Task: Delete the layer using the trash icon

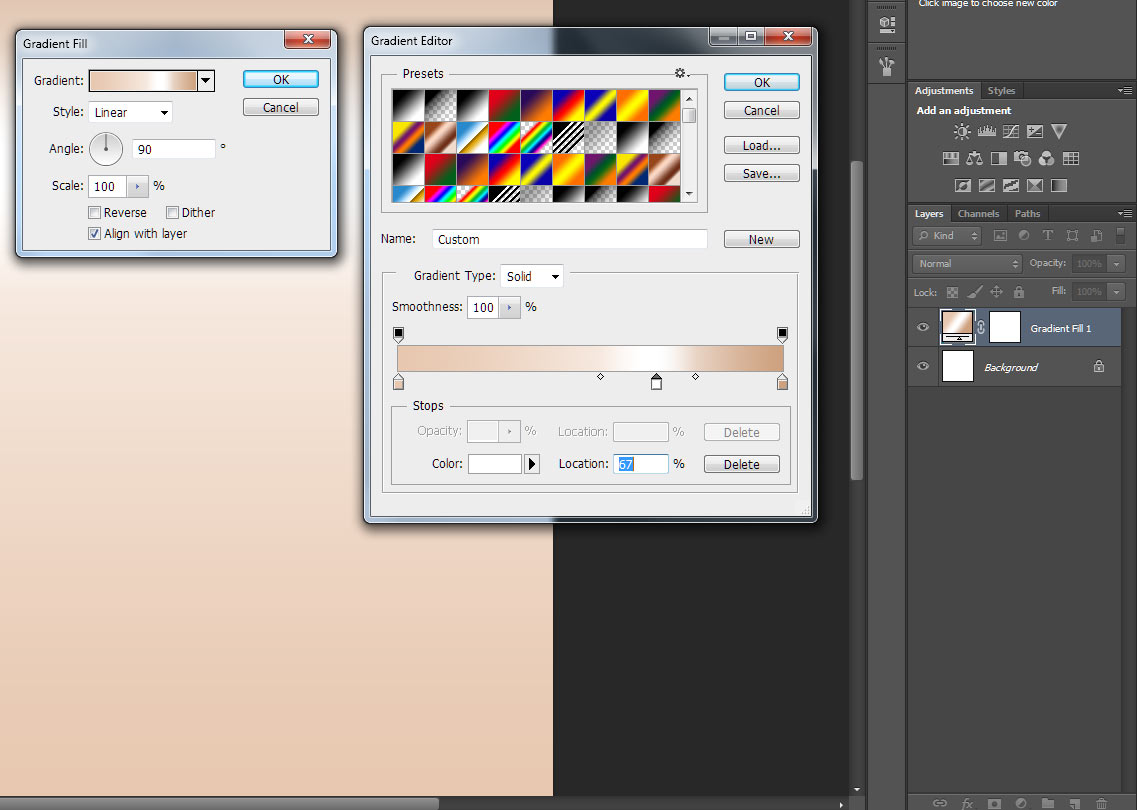Action: point(1101,802)
